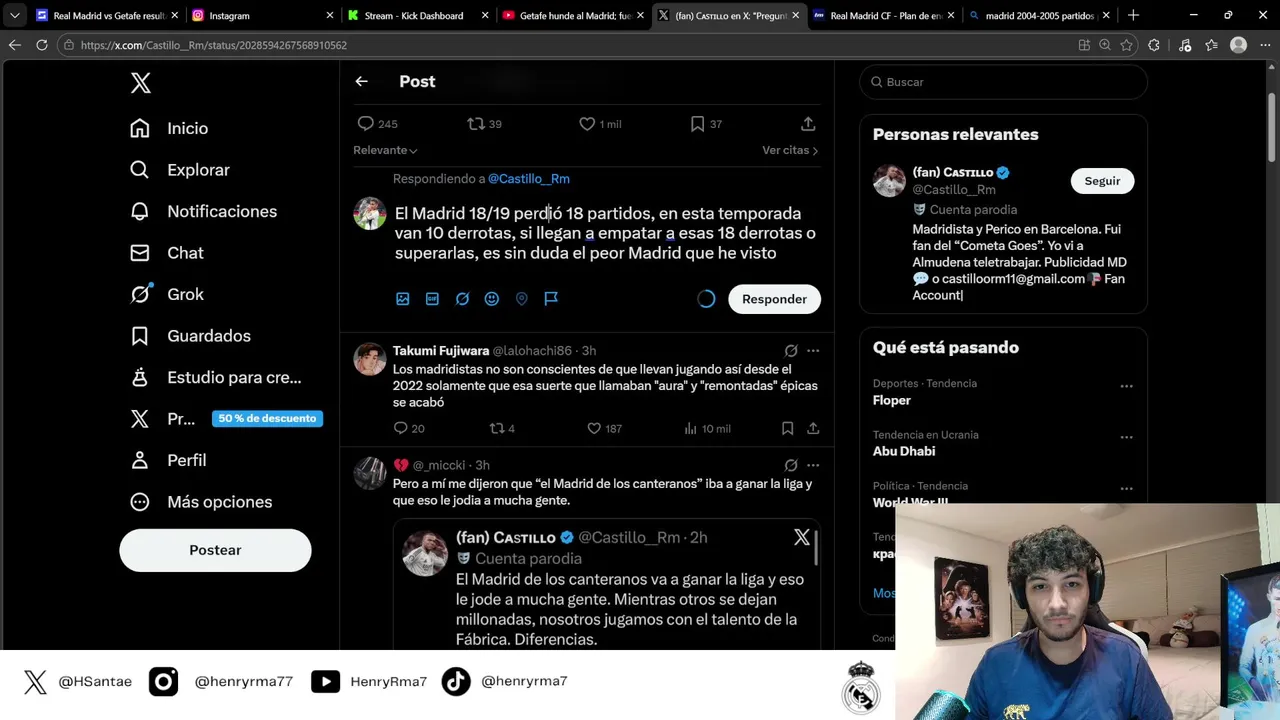Switch to Real Madrid vs Getafe tab

tap(106, 16)
